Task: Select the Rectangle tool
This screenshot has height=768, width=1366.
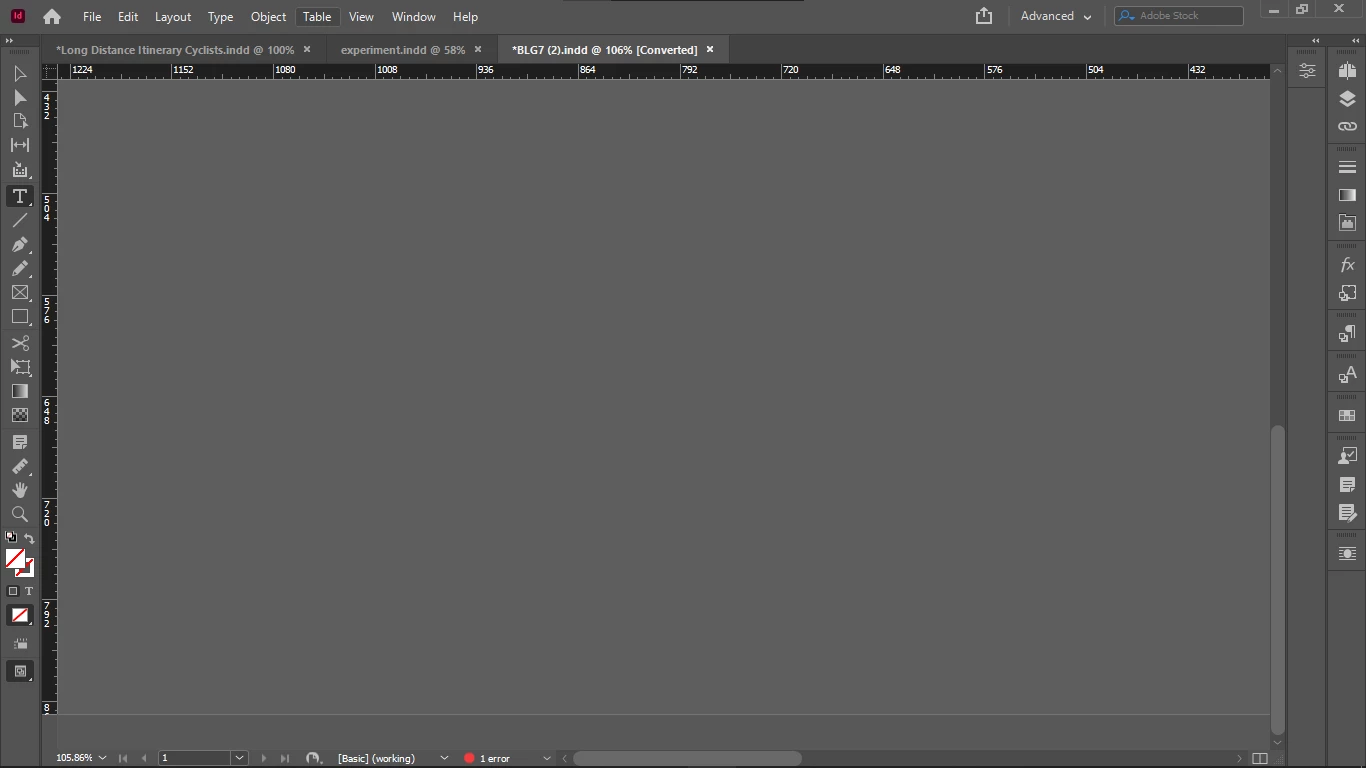Action: [x=19, y=316]
